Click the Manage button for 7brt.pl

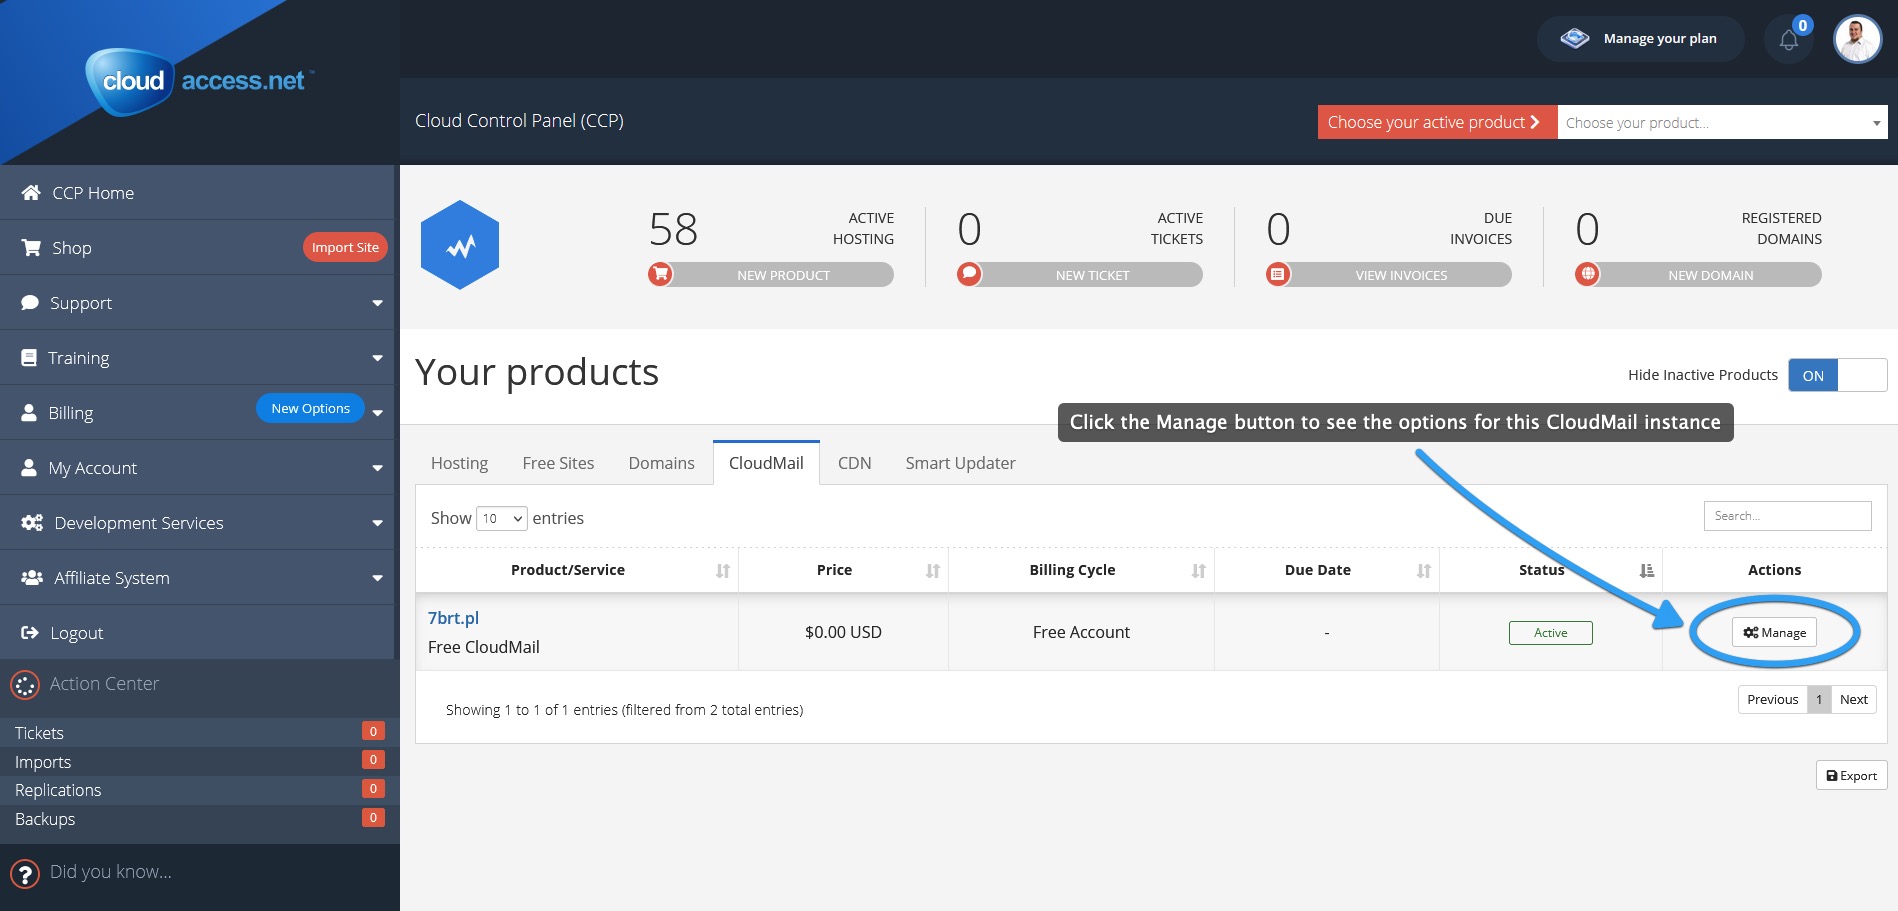(x=1774, y=632)
